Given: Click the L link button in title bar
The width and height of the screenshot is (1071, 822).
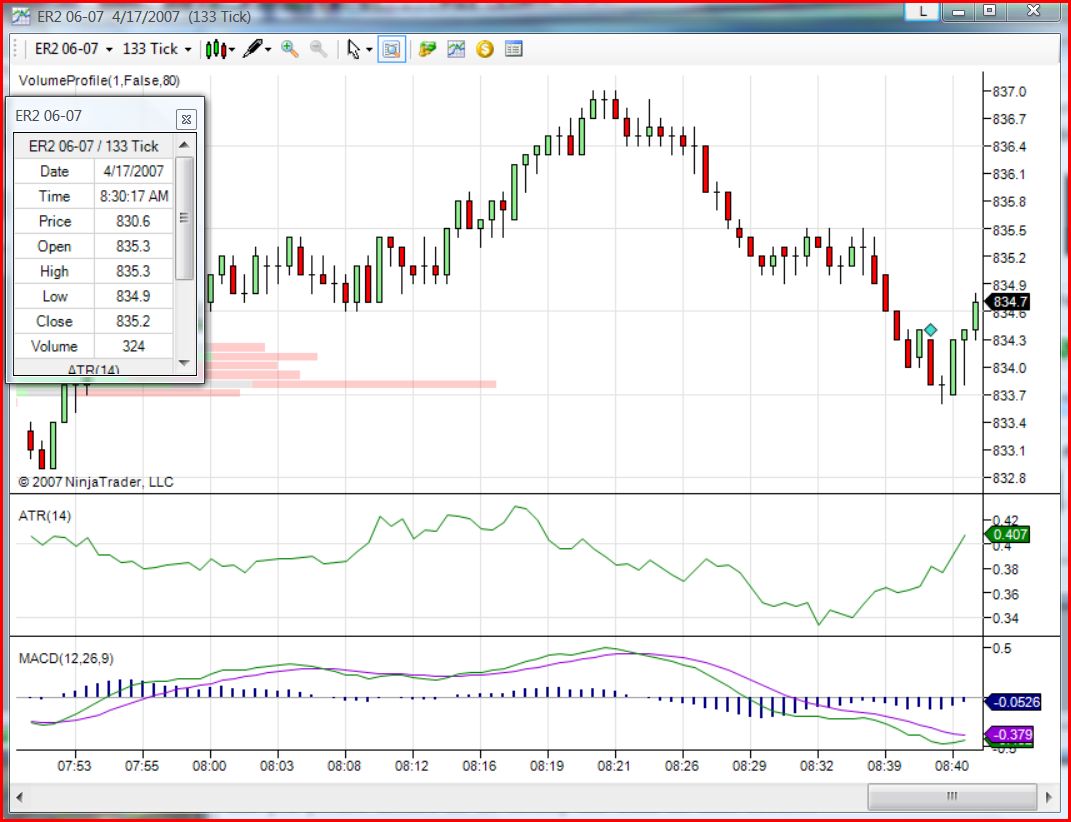Looking at the screenshot, I should coord(923,11).
